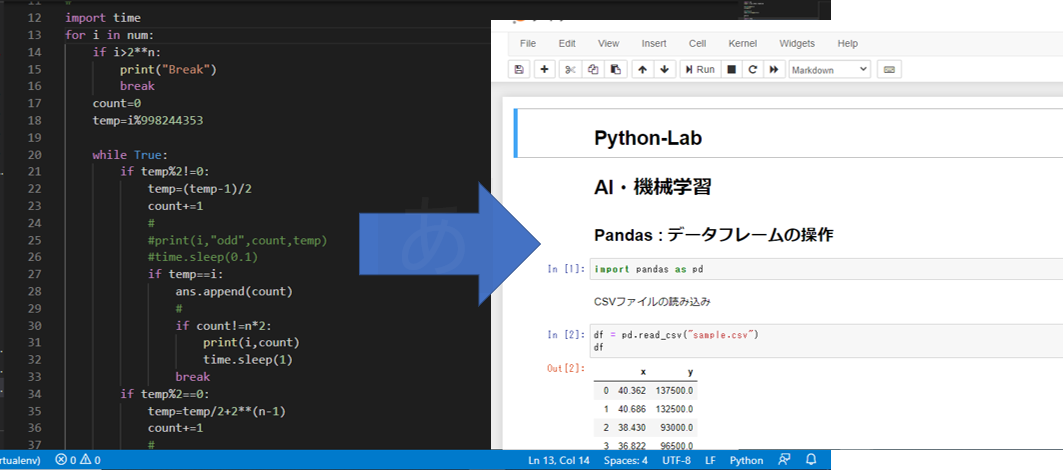Screen dimensions: 1064x471
Task: Open the Widgets menu in Jupyter
Action: pyautogui.click(x=797, y=43)
